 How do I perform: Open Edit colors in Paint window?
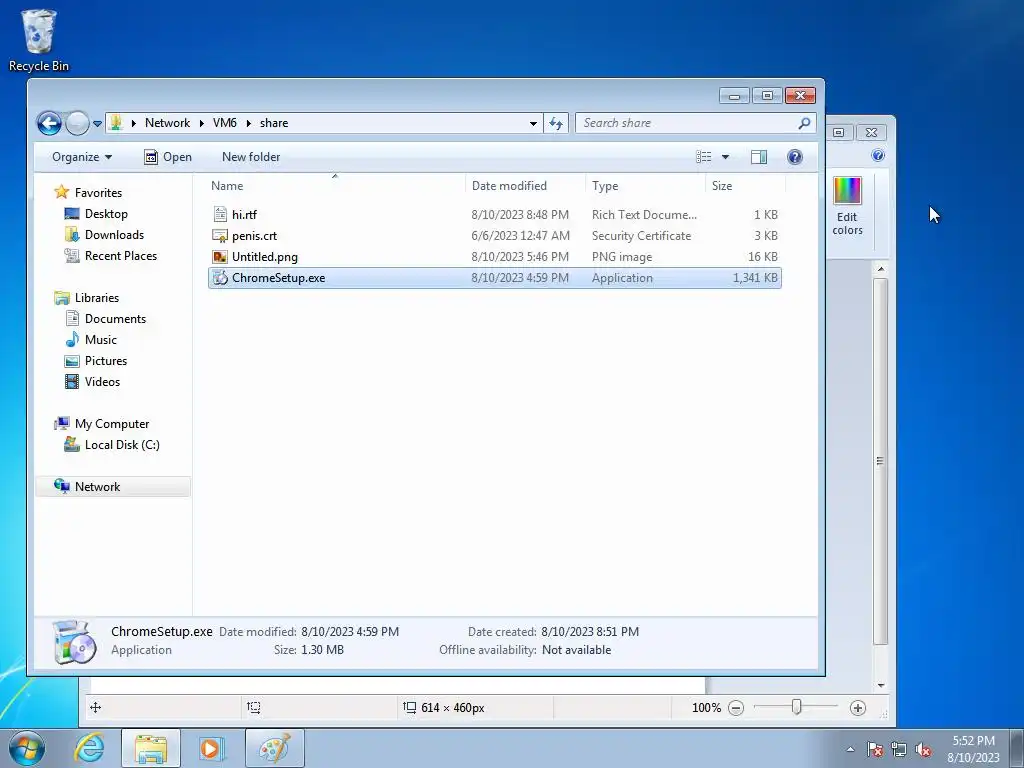[847, 206]
